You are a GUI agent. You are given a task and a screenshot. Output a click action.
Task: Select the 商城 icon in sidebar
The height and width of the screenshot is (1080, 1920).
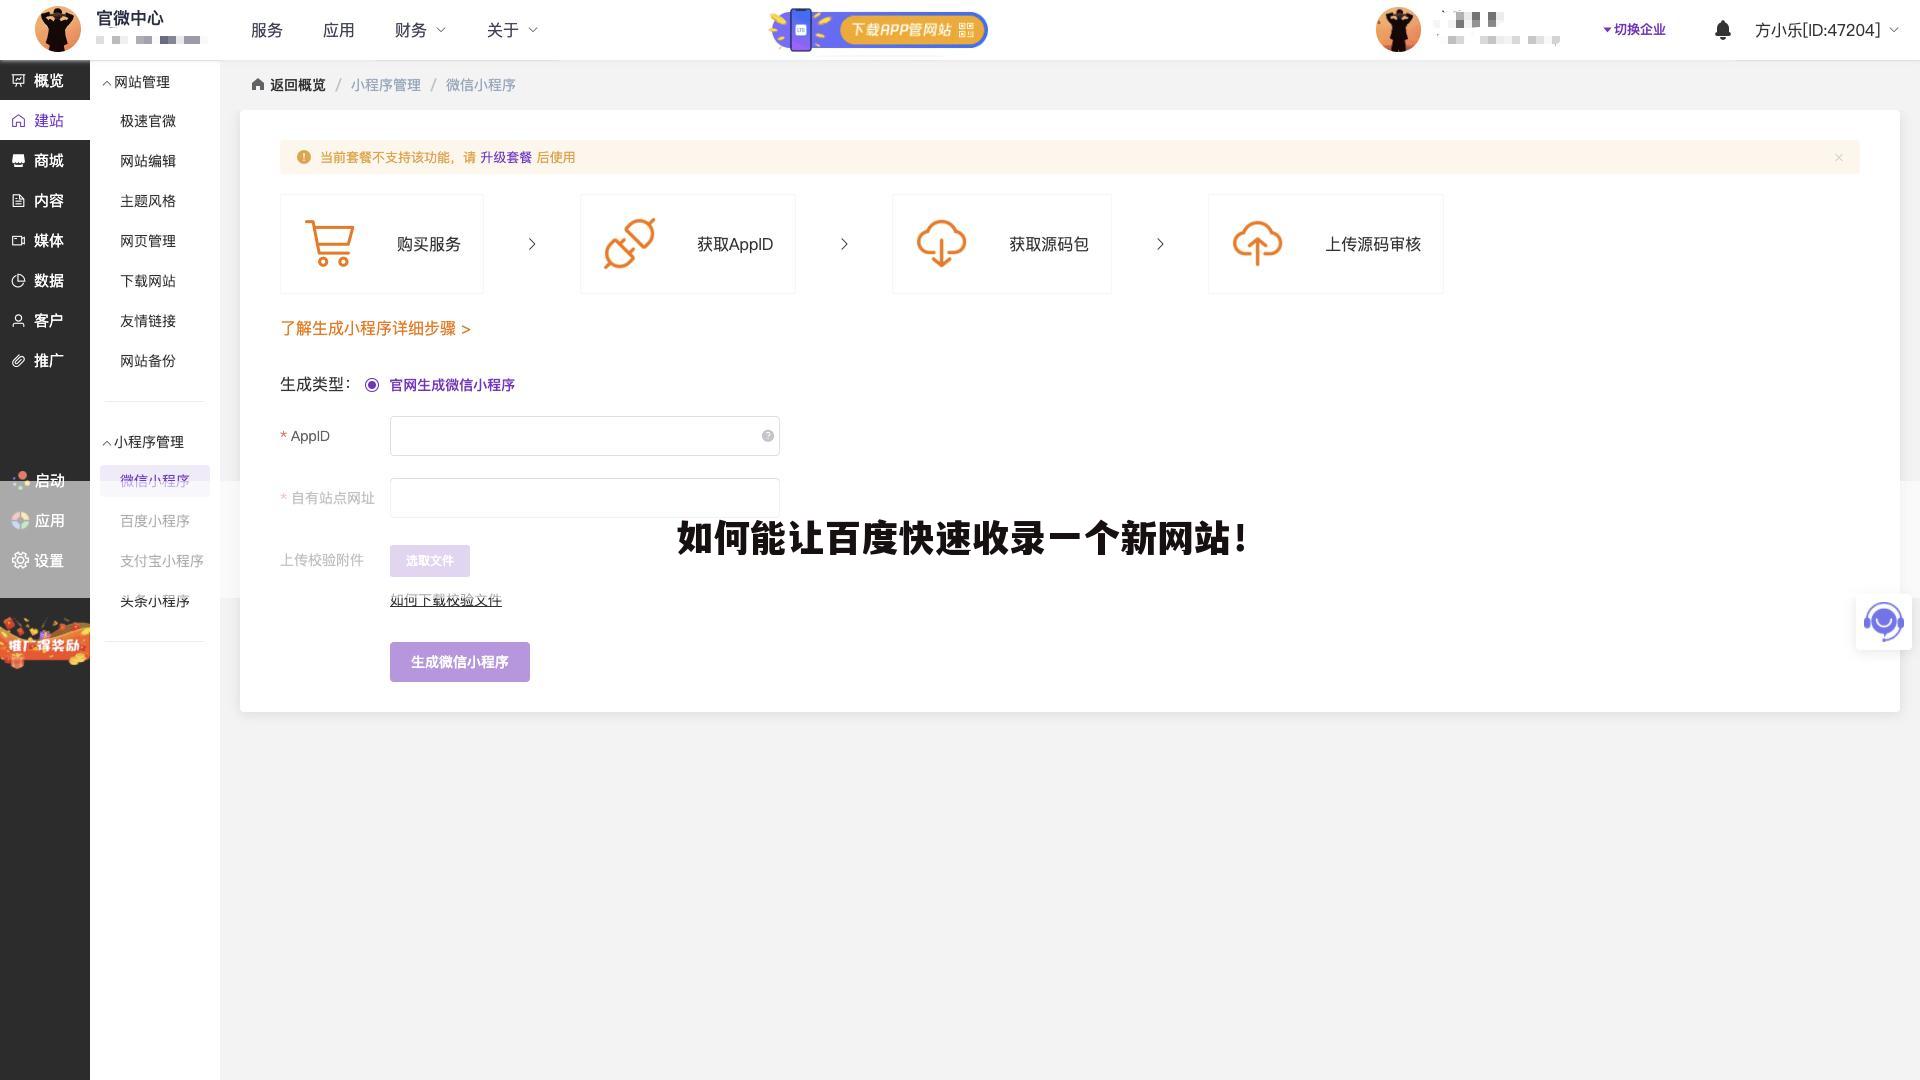point(18,160)
